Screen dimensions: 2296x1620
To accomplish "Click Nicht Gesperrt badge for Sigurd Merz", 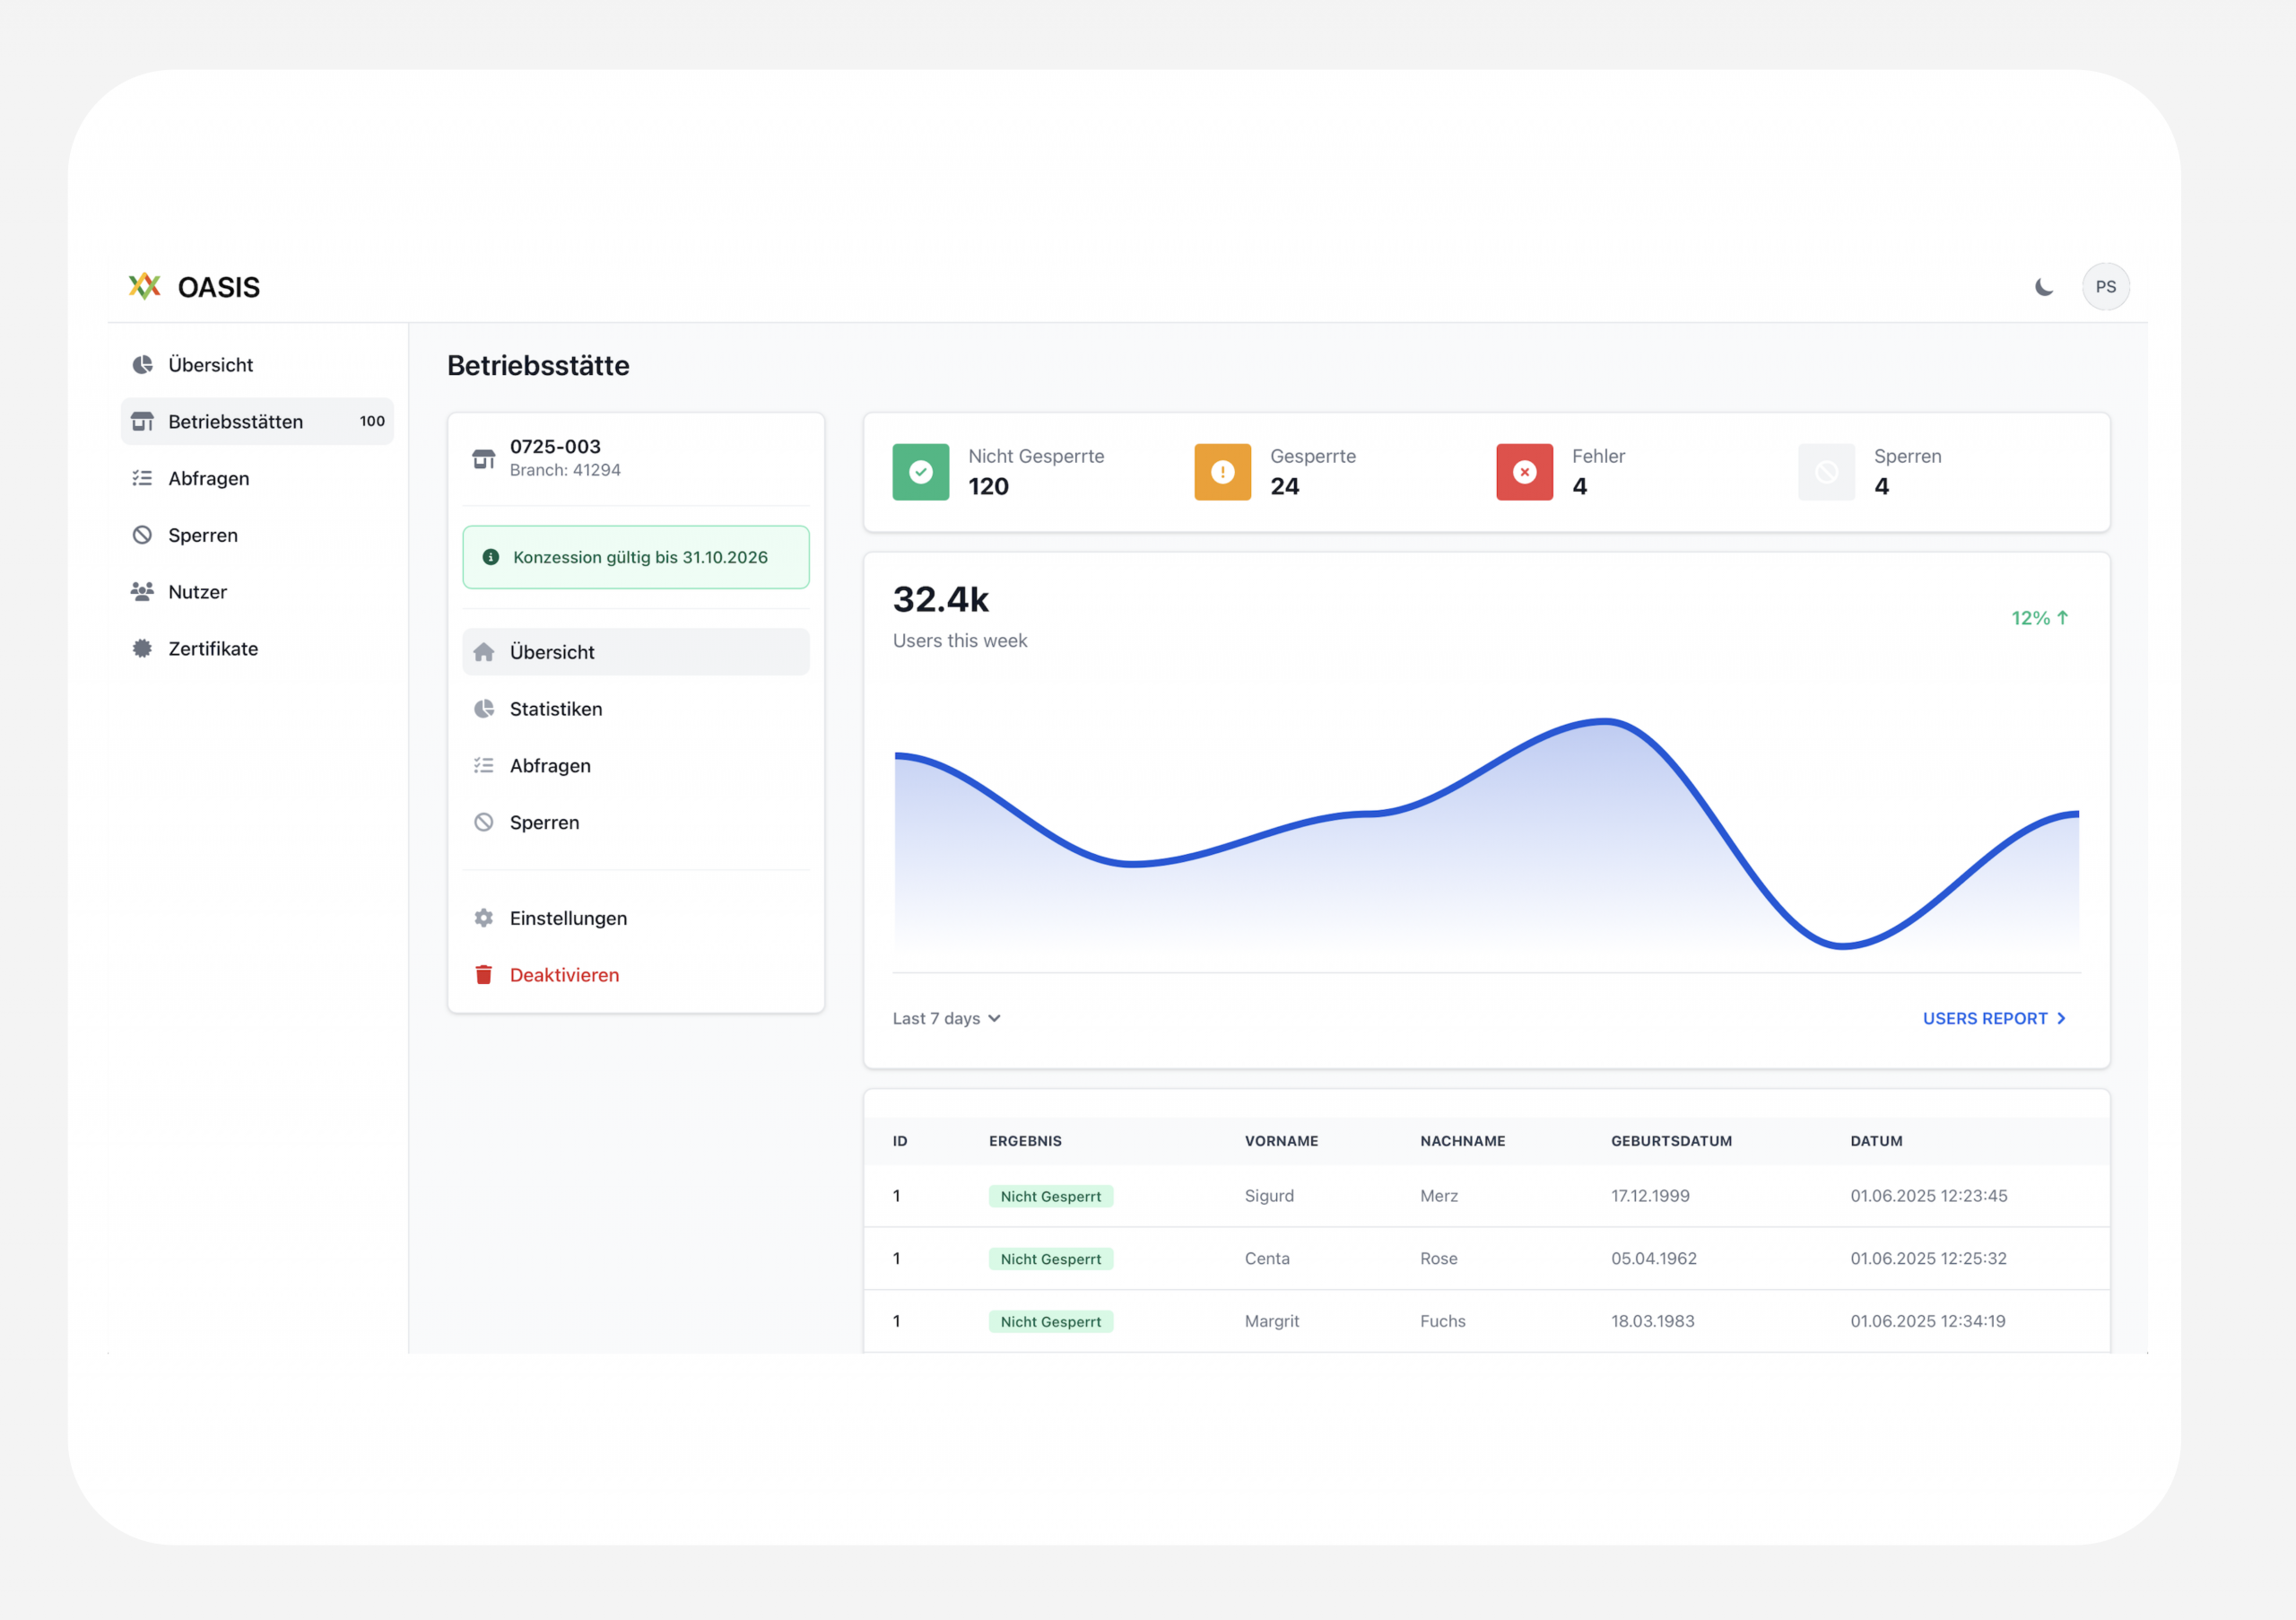I will (1050, 1196).
